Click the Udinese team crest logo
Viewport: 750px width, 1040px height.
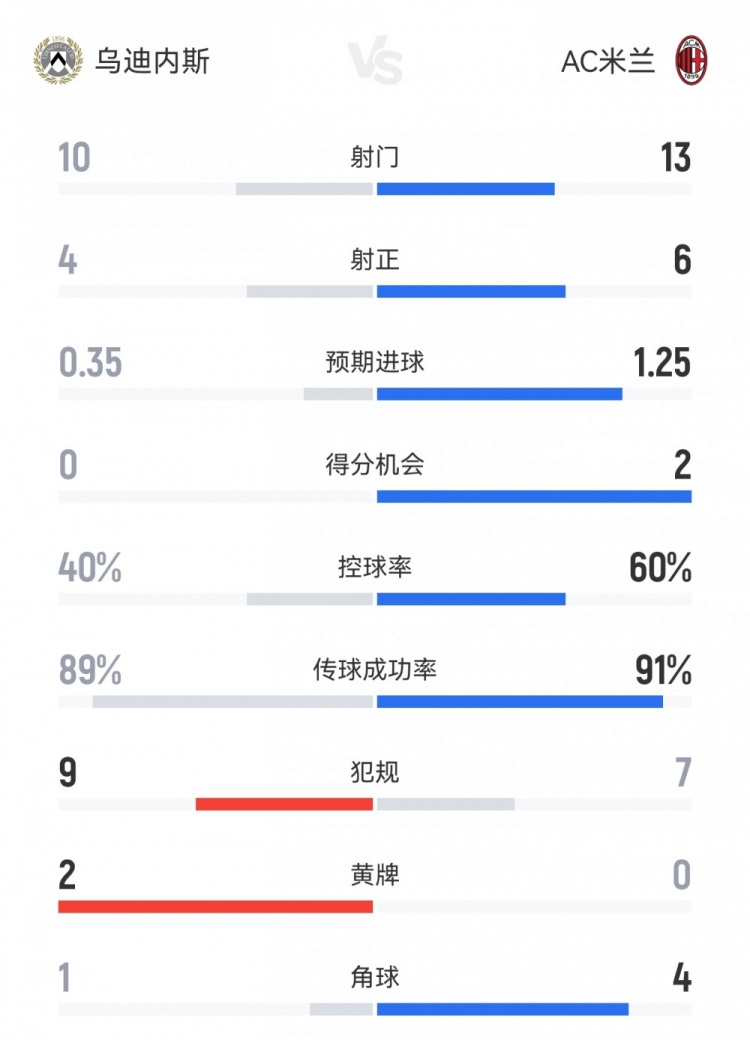coord(58,61)
